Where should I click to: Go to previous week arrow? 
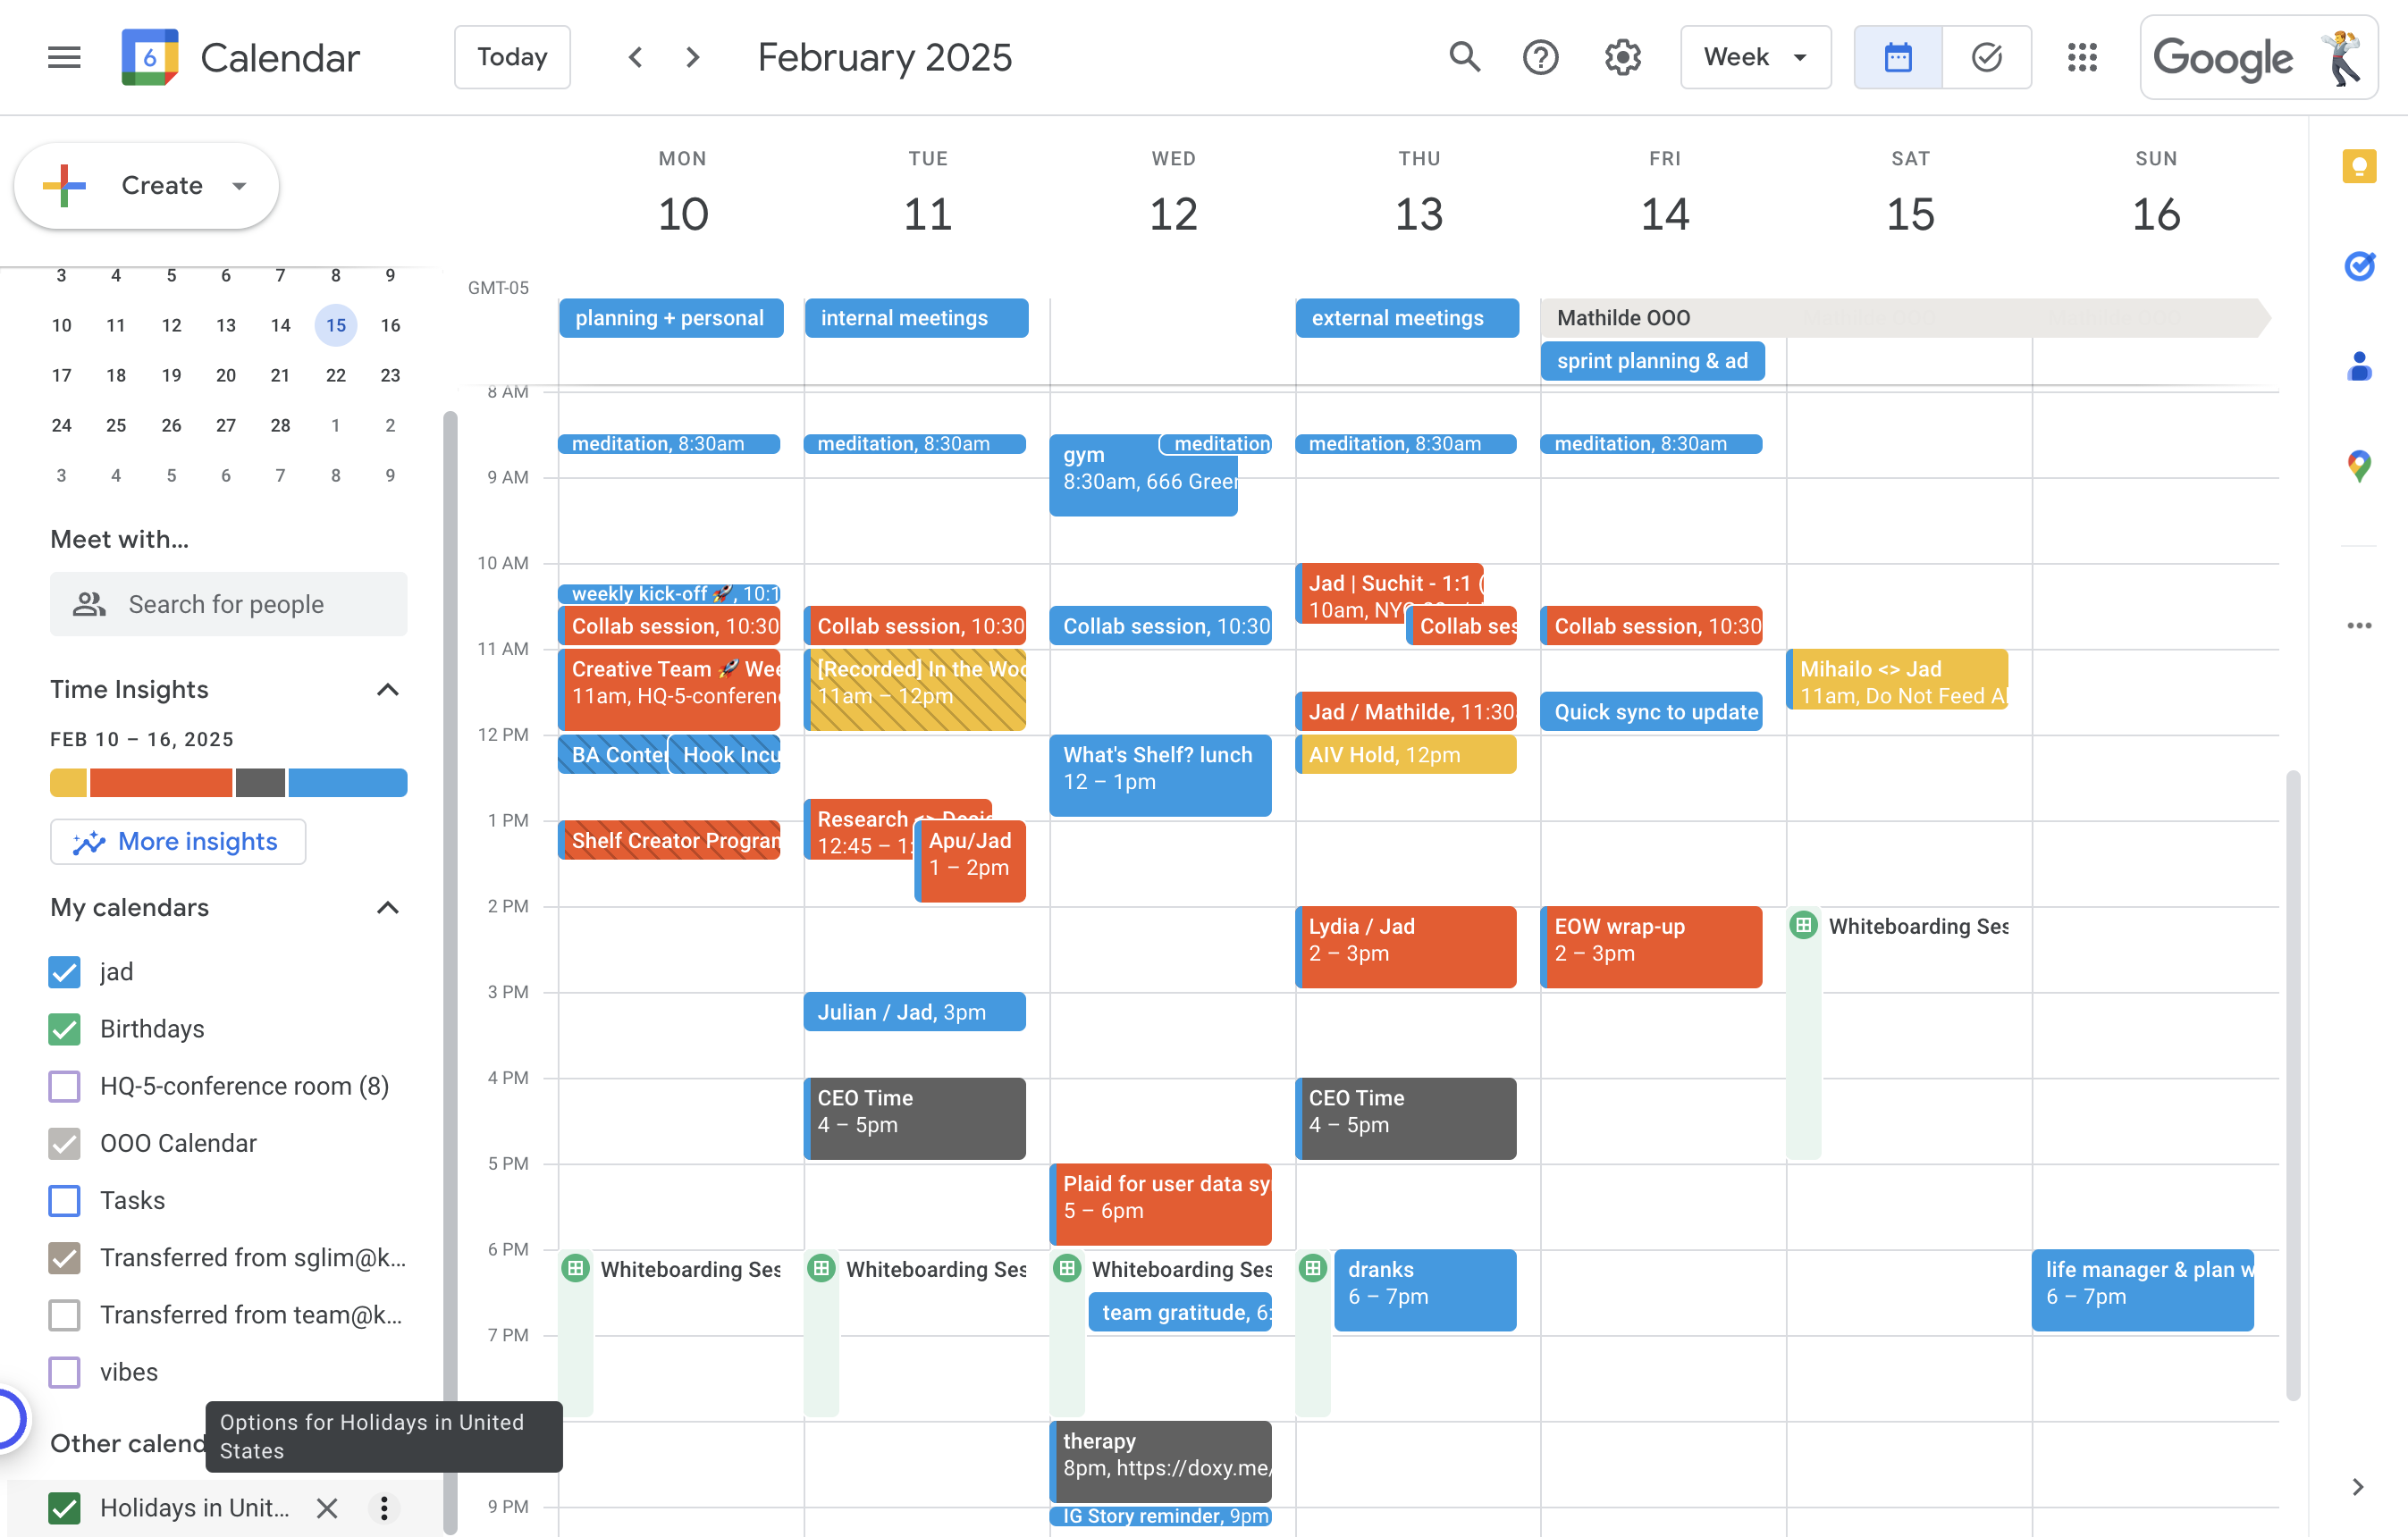(x=635, y=57)
